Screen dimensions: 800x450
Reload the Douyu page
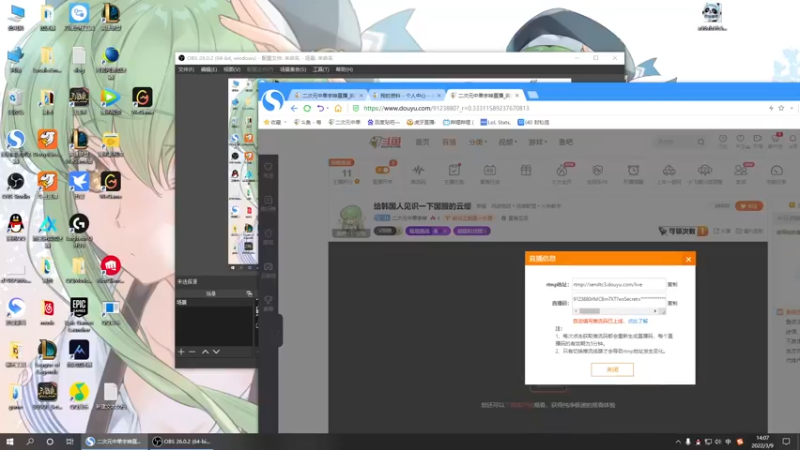pyautogui.click(x=307, y=108)
